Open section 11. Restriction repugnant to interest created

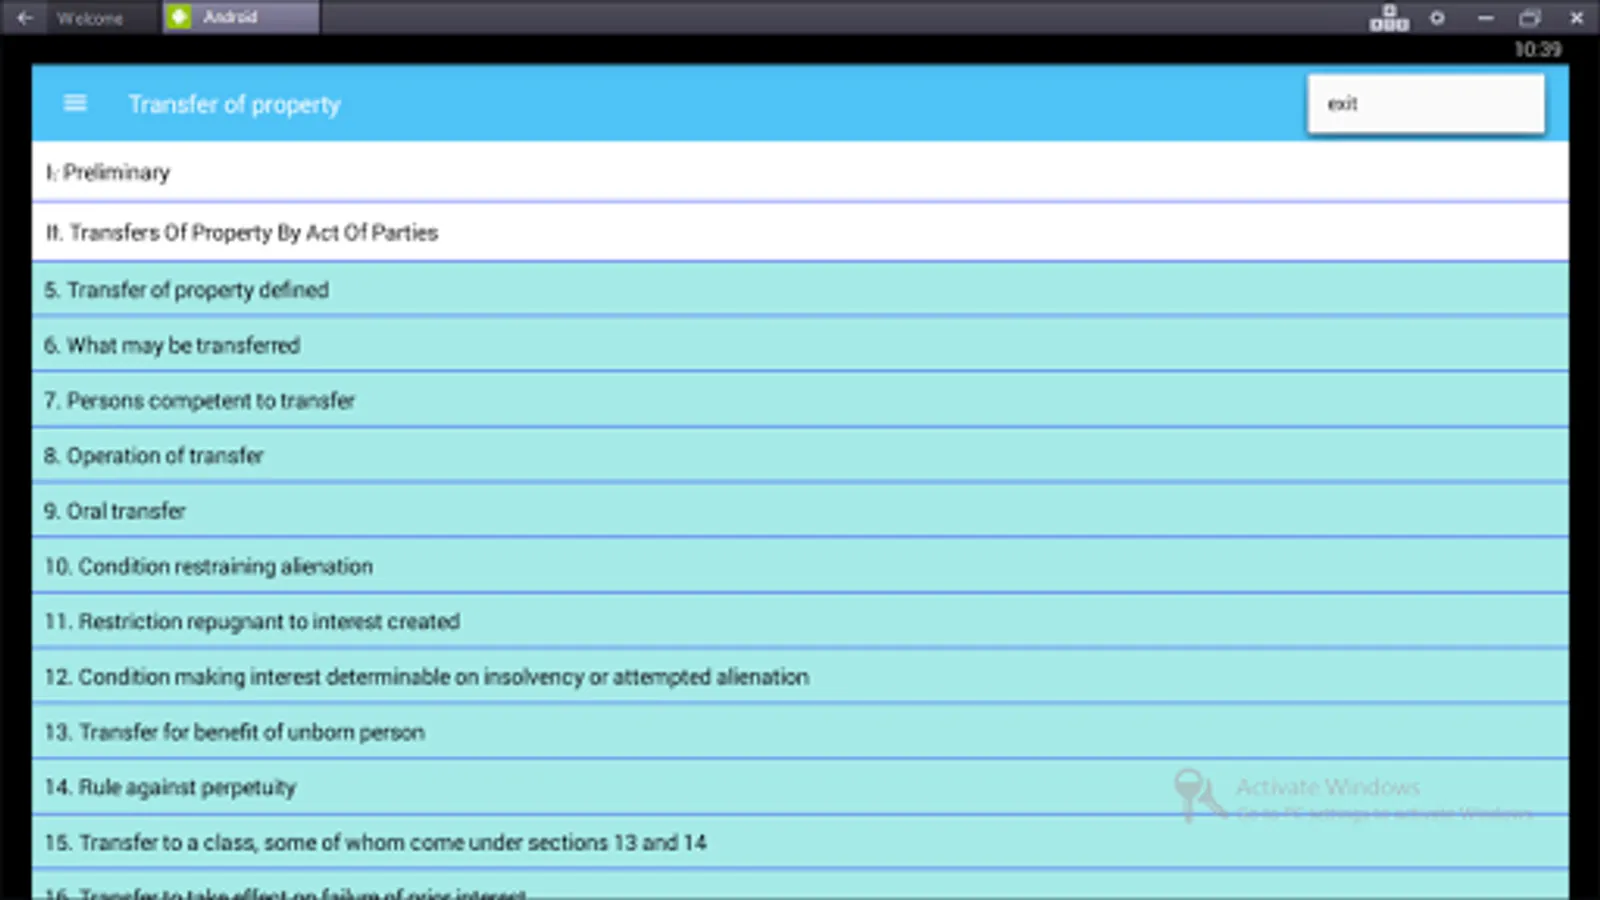[x=800, y=622]
